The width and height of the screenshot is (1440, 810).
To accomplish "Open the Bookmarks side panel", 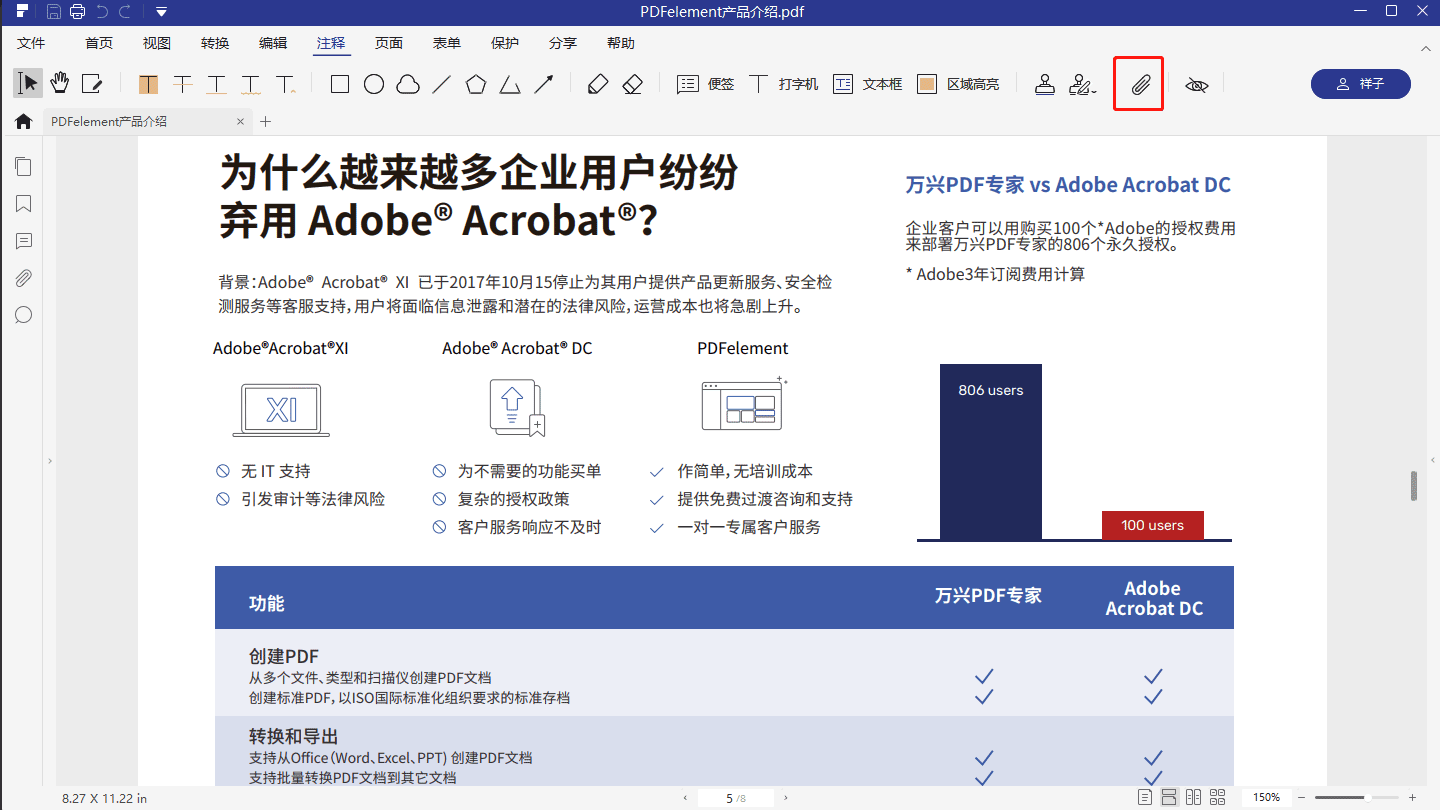I will [23, 204].
